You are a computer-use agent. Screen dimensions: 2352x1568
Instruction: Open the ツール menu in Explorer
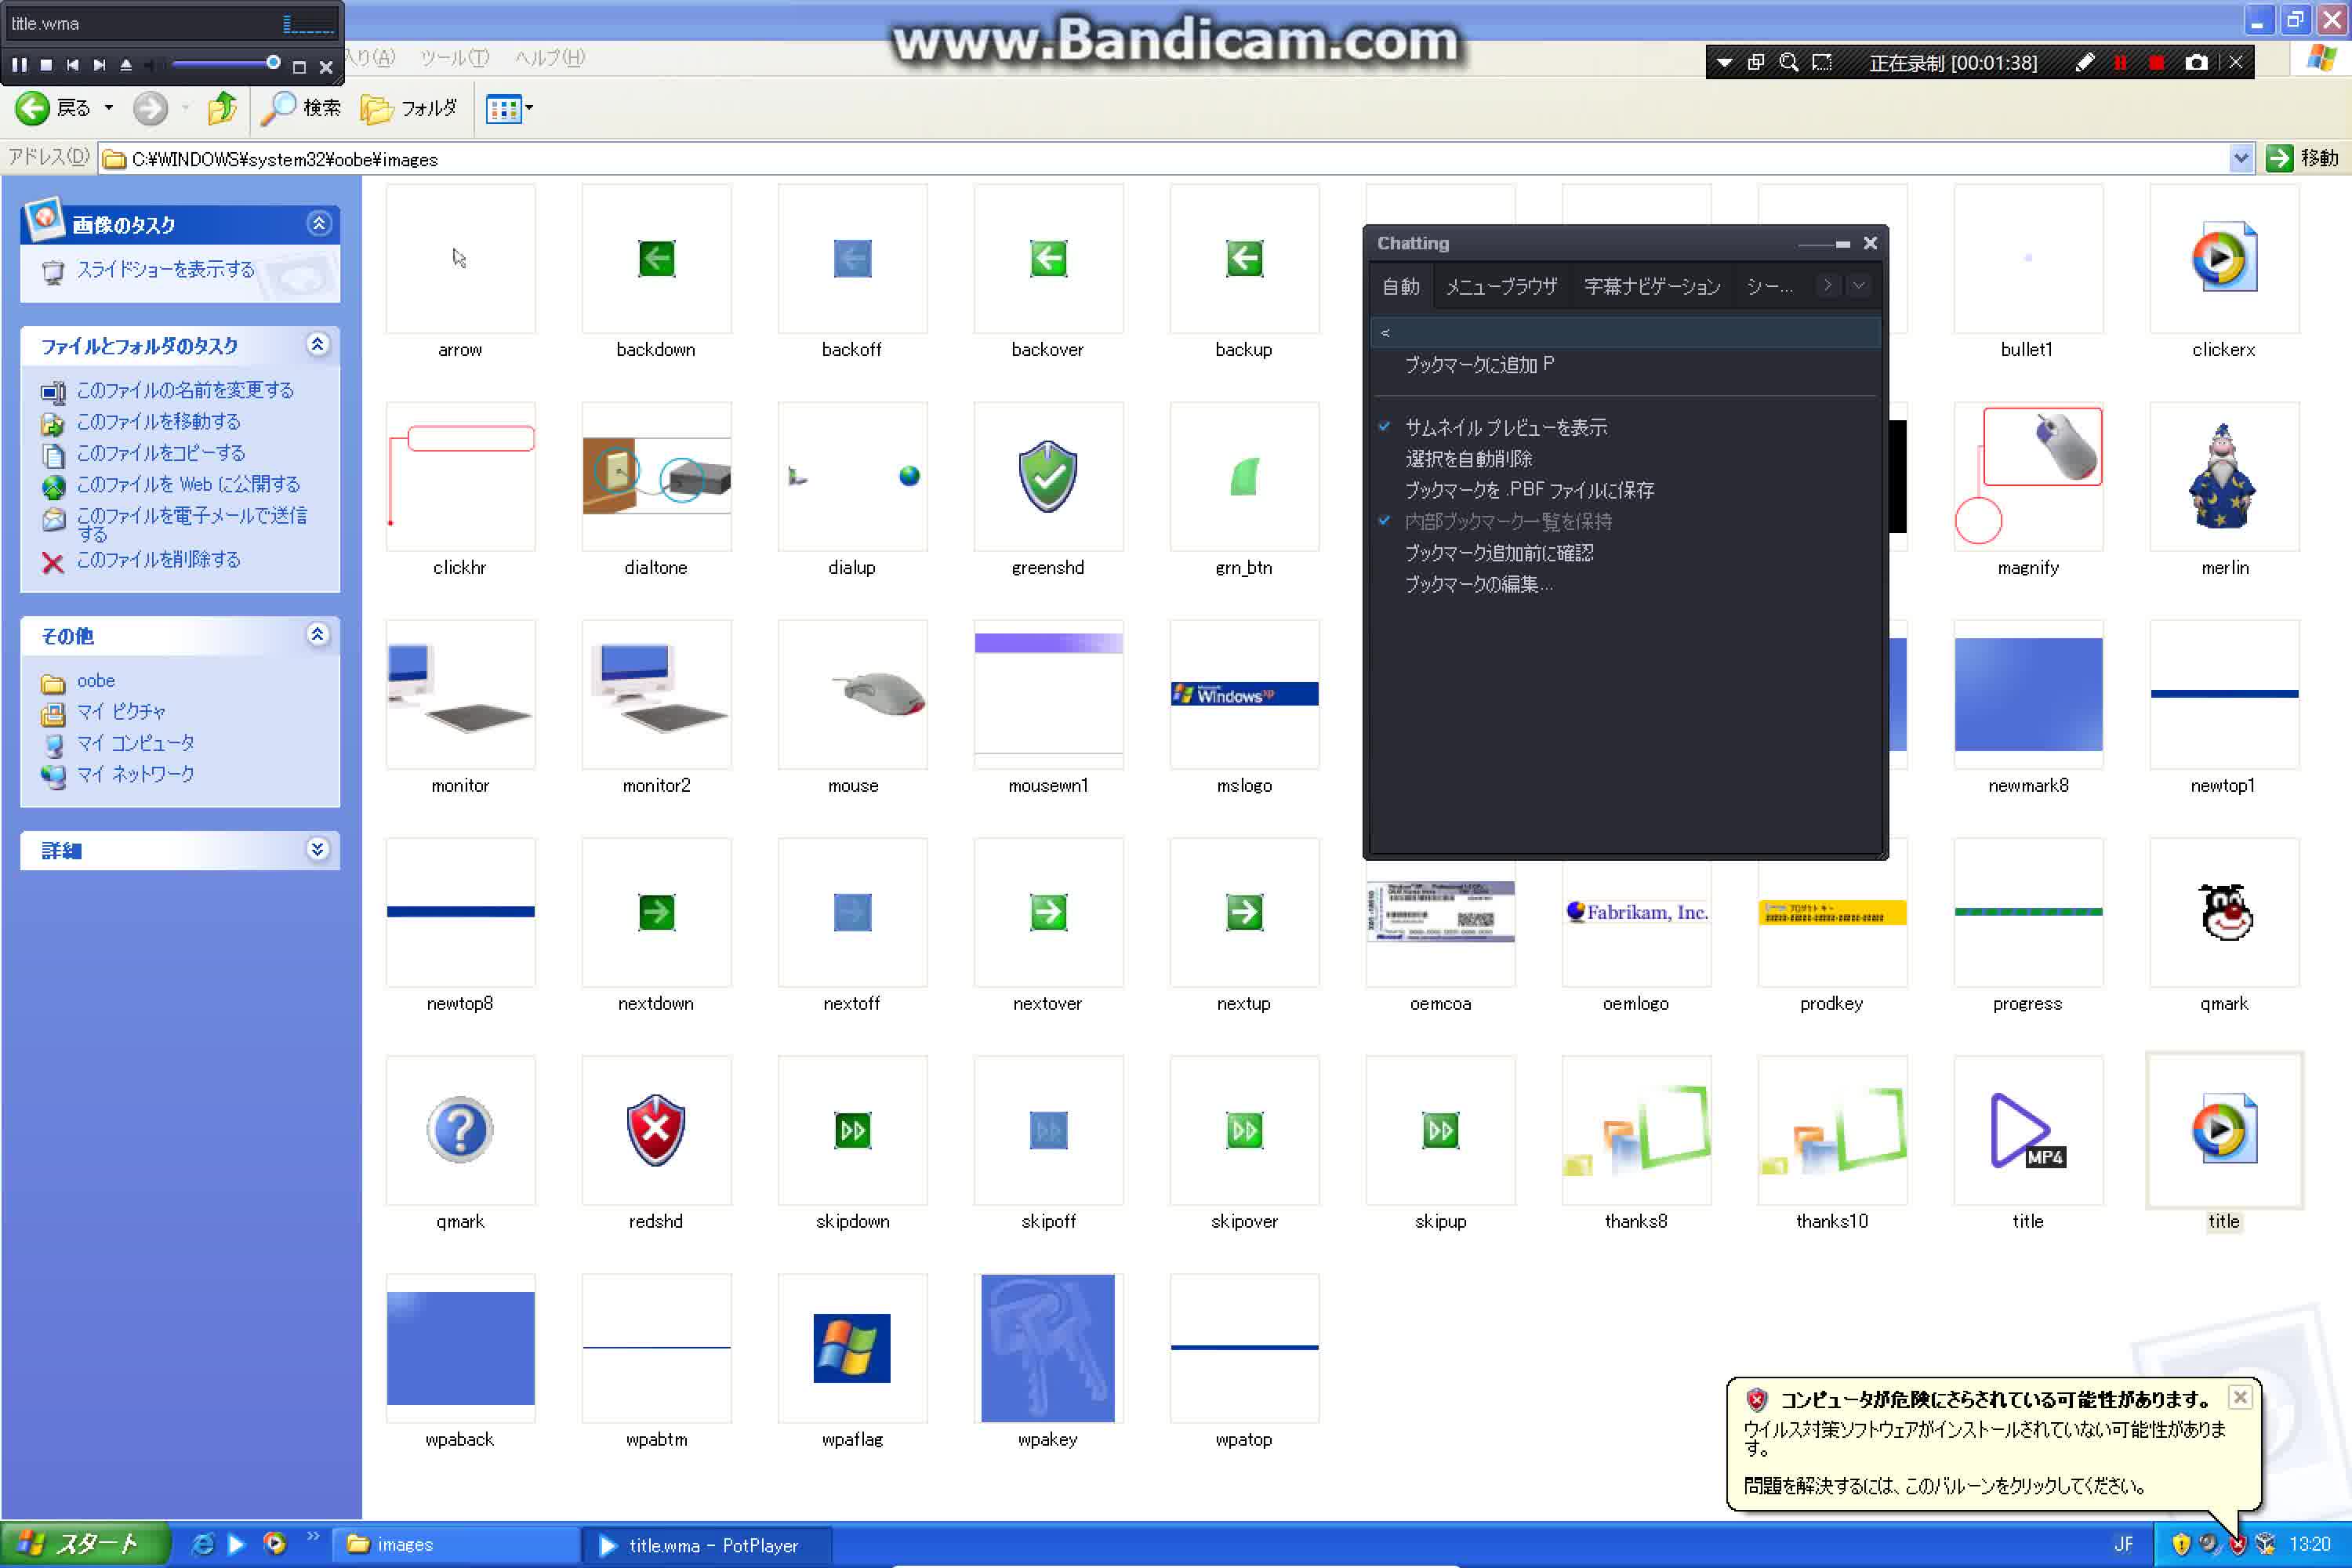453,57
